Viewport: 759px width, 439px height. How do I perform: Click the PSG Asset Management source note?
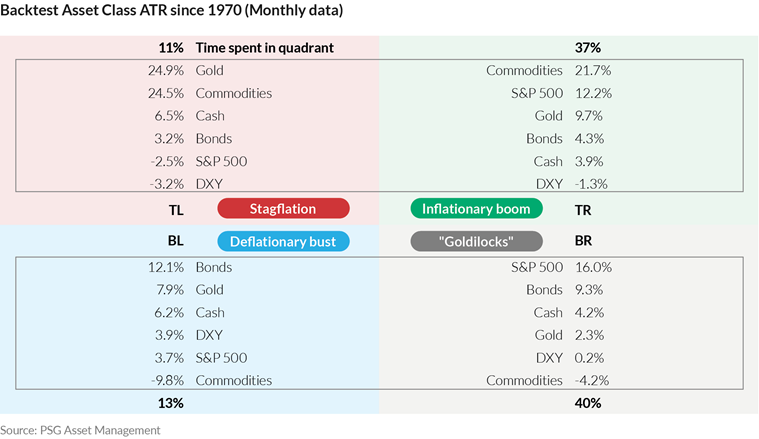80,430
